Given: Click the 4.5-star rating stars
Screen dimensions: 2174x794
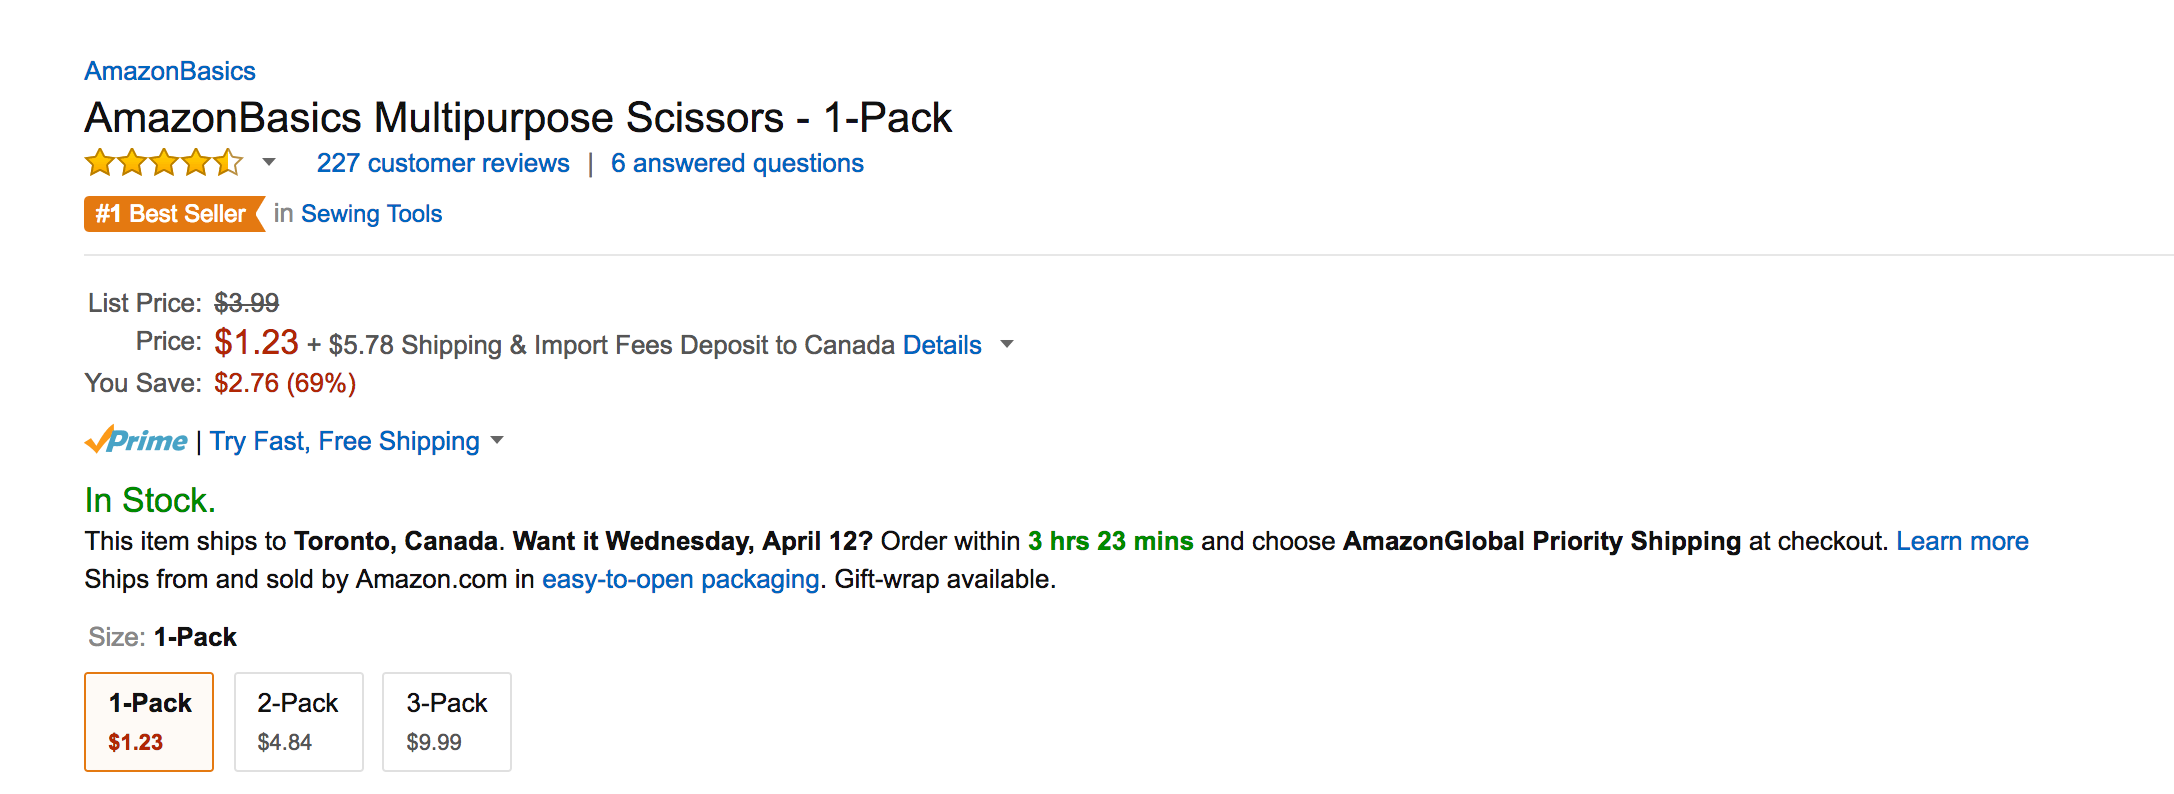Looking at the screenshot, I should pyautogui.click(x=160, y=161).
